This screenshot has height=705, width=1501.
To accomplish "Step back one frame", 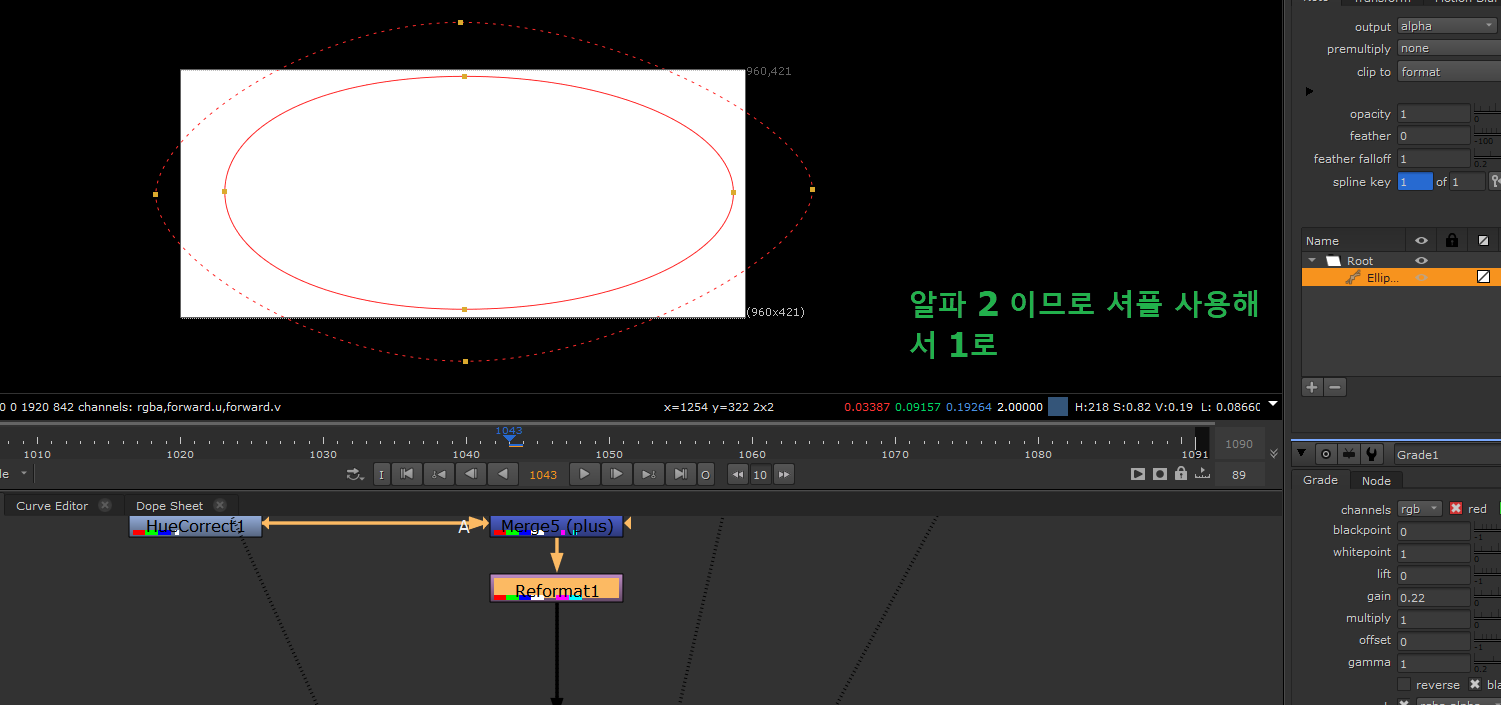I will click(470, 474).
